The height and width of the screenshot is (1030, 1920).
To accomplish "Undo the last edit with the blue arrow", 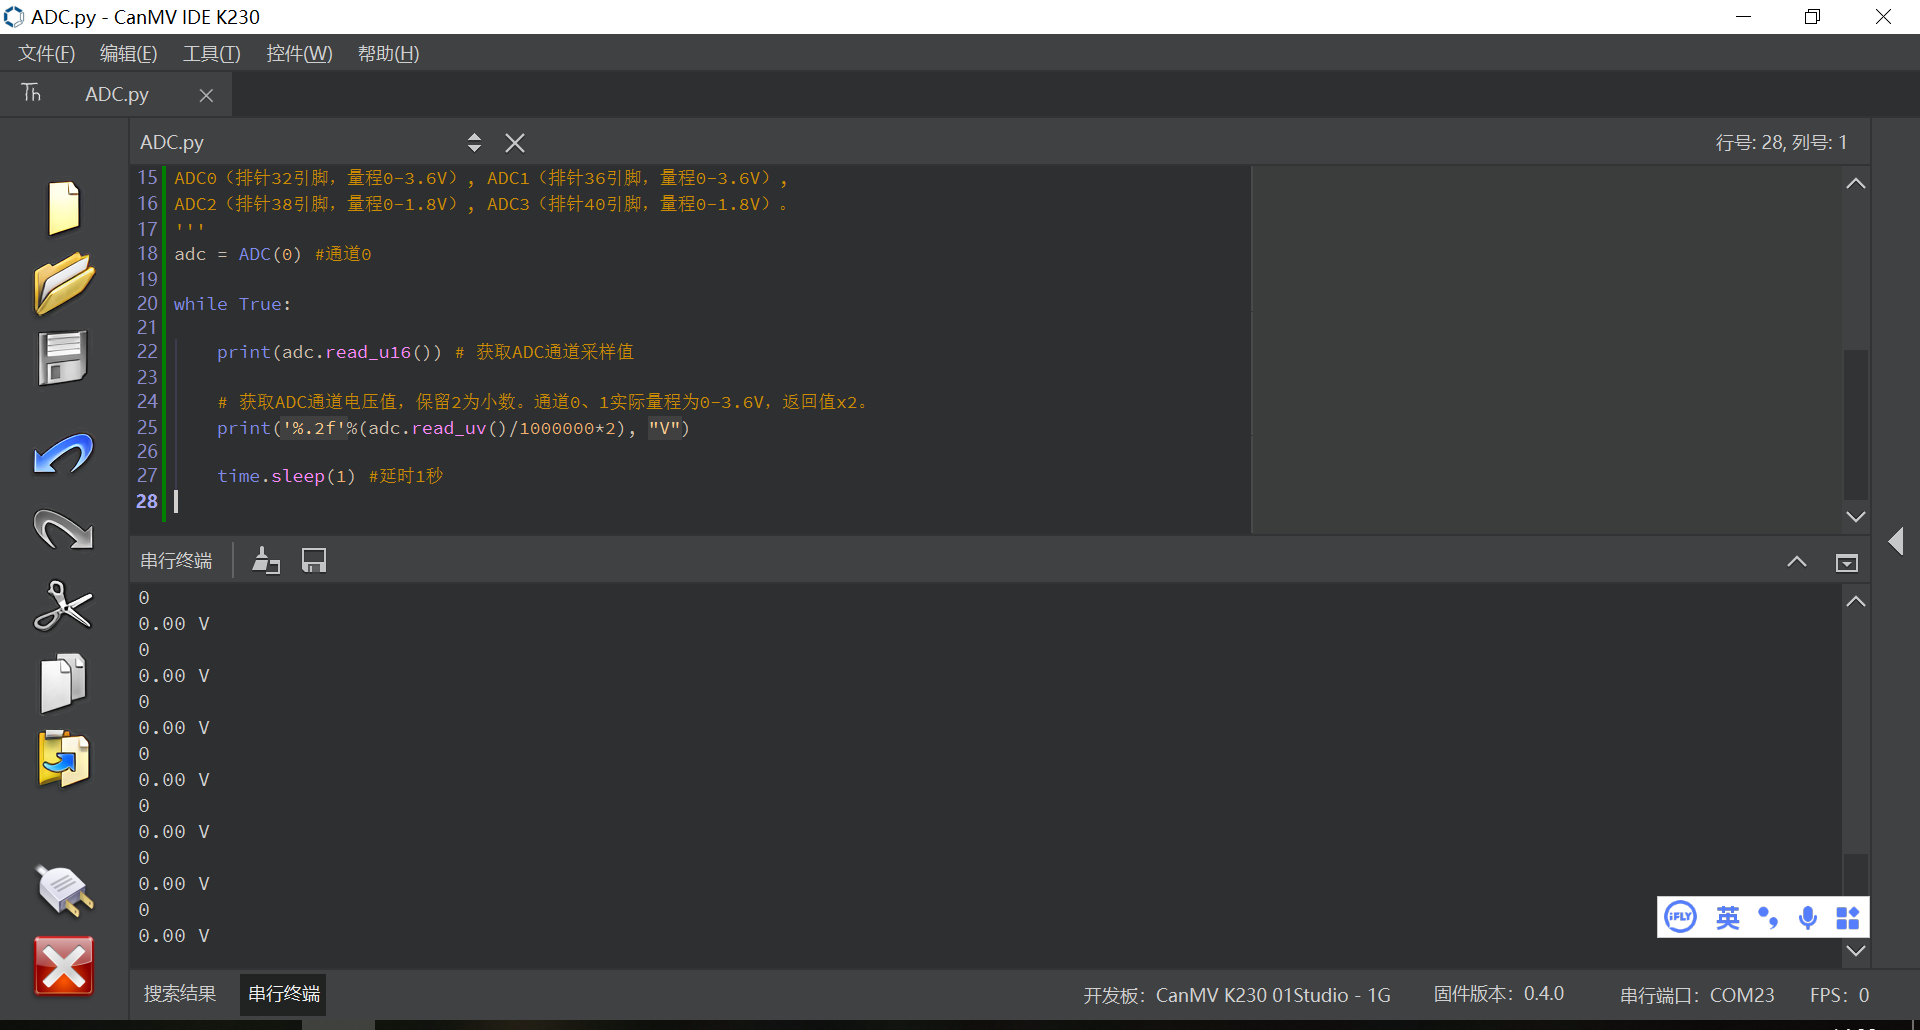I will pos(64,454).
